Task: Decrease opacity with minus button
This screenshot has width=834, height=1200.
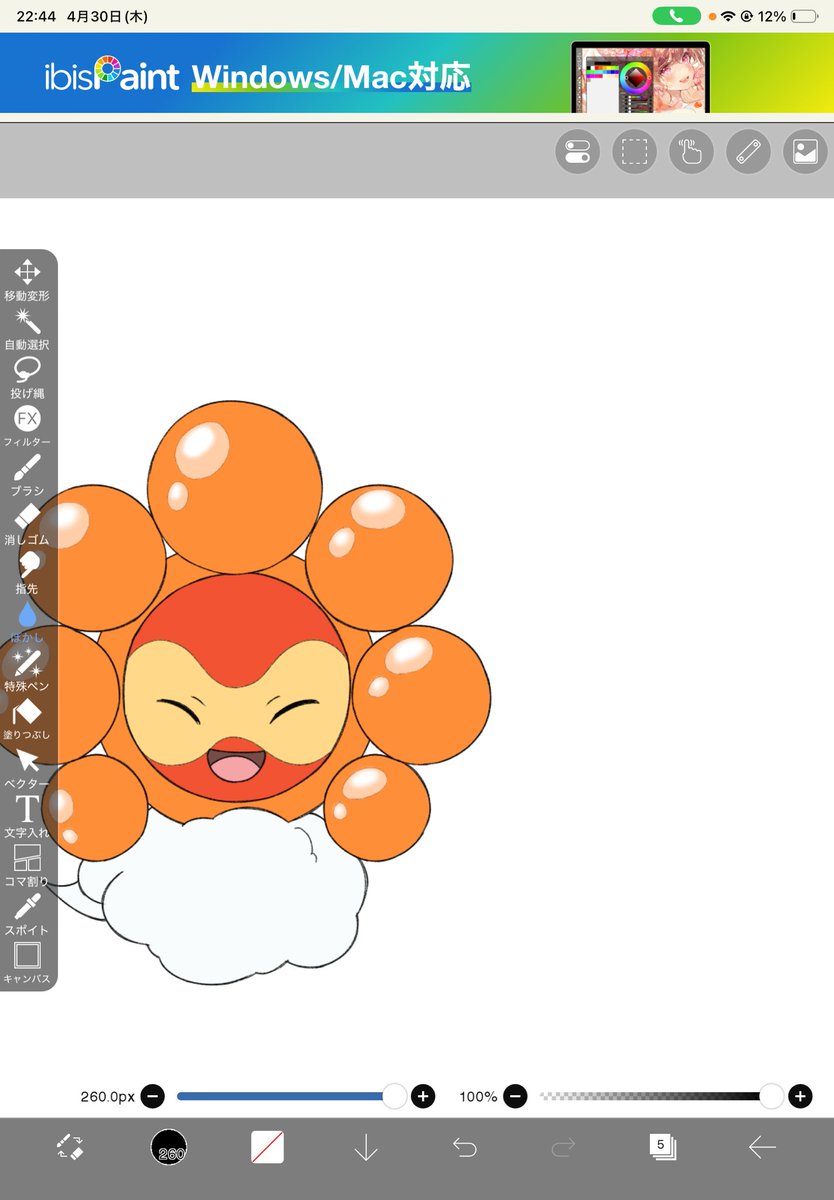Action: (514, 1097)
